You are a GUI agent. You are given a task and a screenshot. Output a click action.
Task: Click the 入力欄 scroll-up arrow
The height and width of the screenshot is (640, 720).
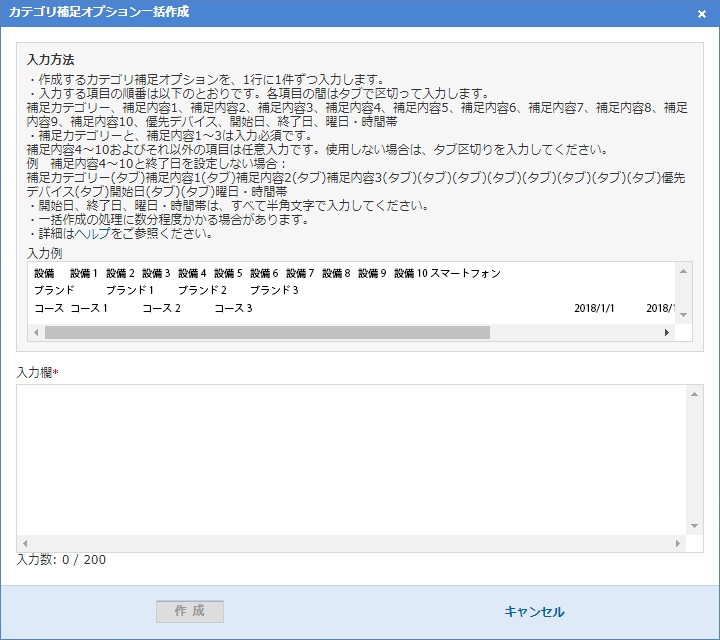[694, 394]
